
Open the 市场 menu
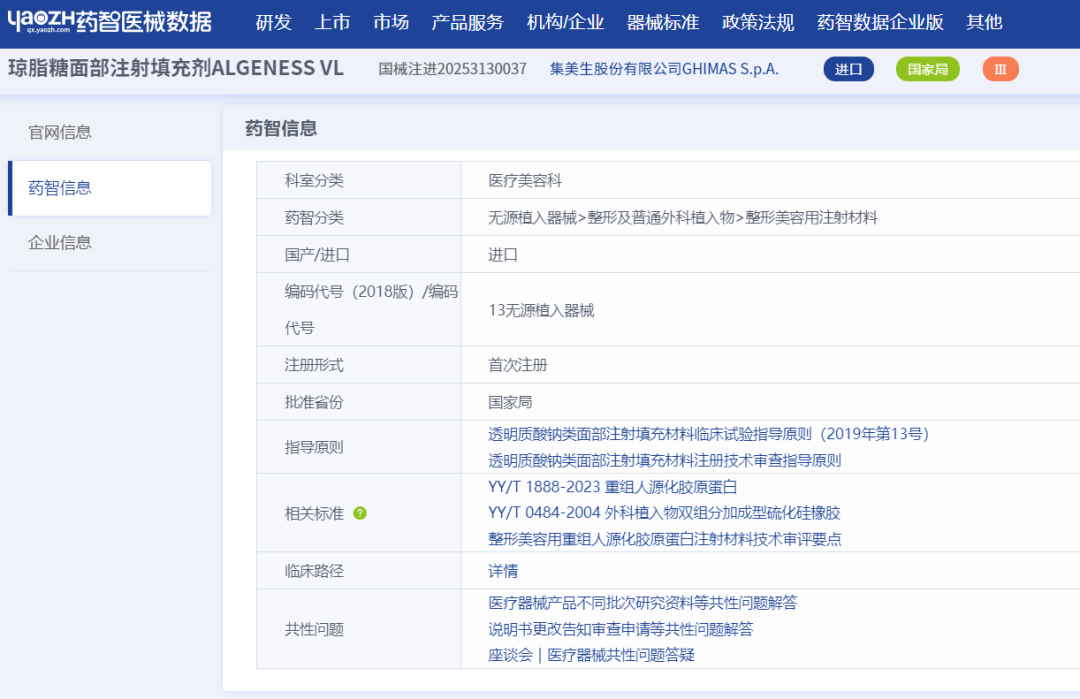click(x=391, y=22)
